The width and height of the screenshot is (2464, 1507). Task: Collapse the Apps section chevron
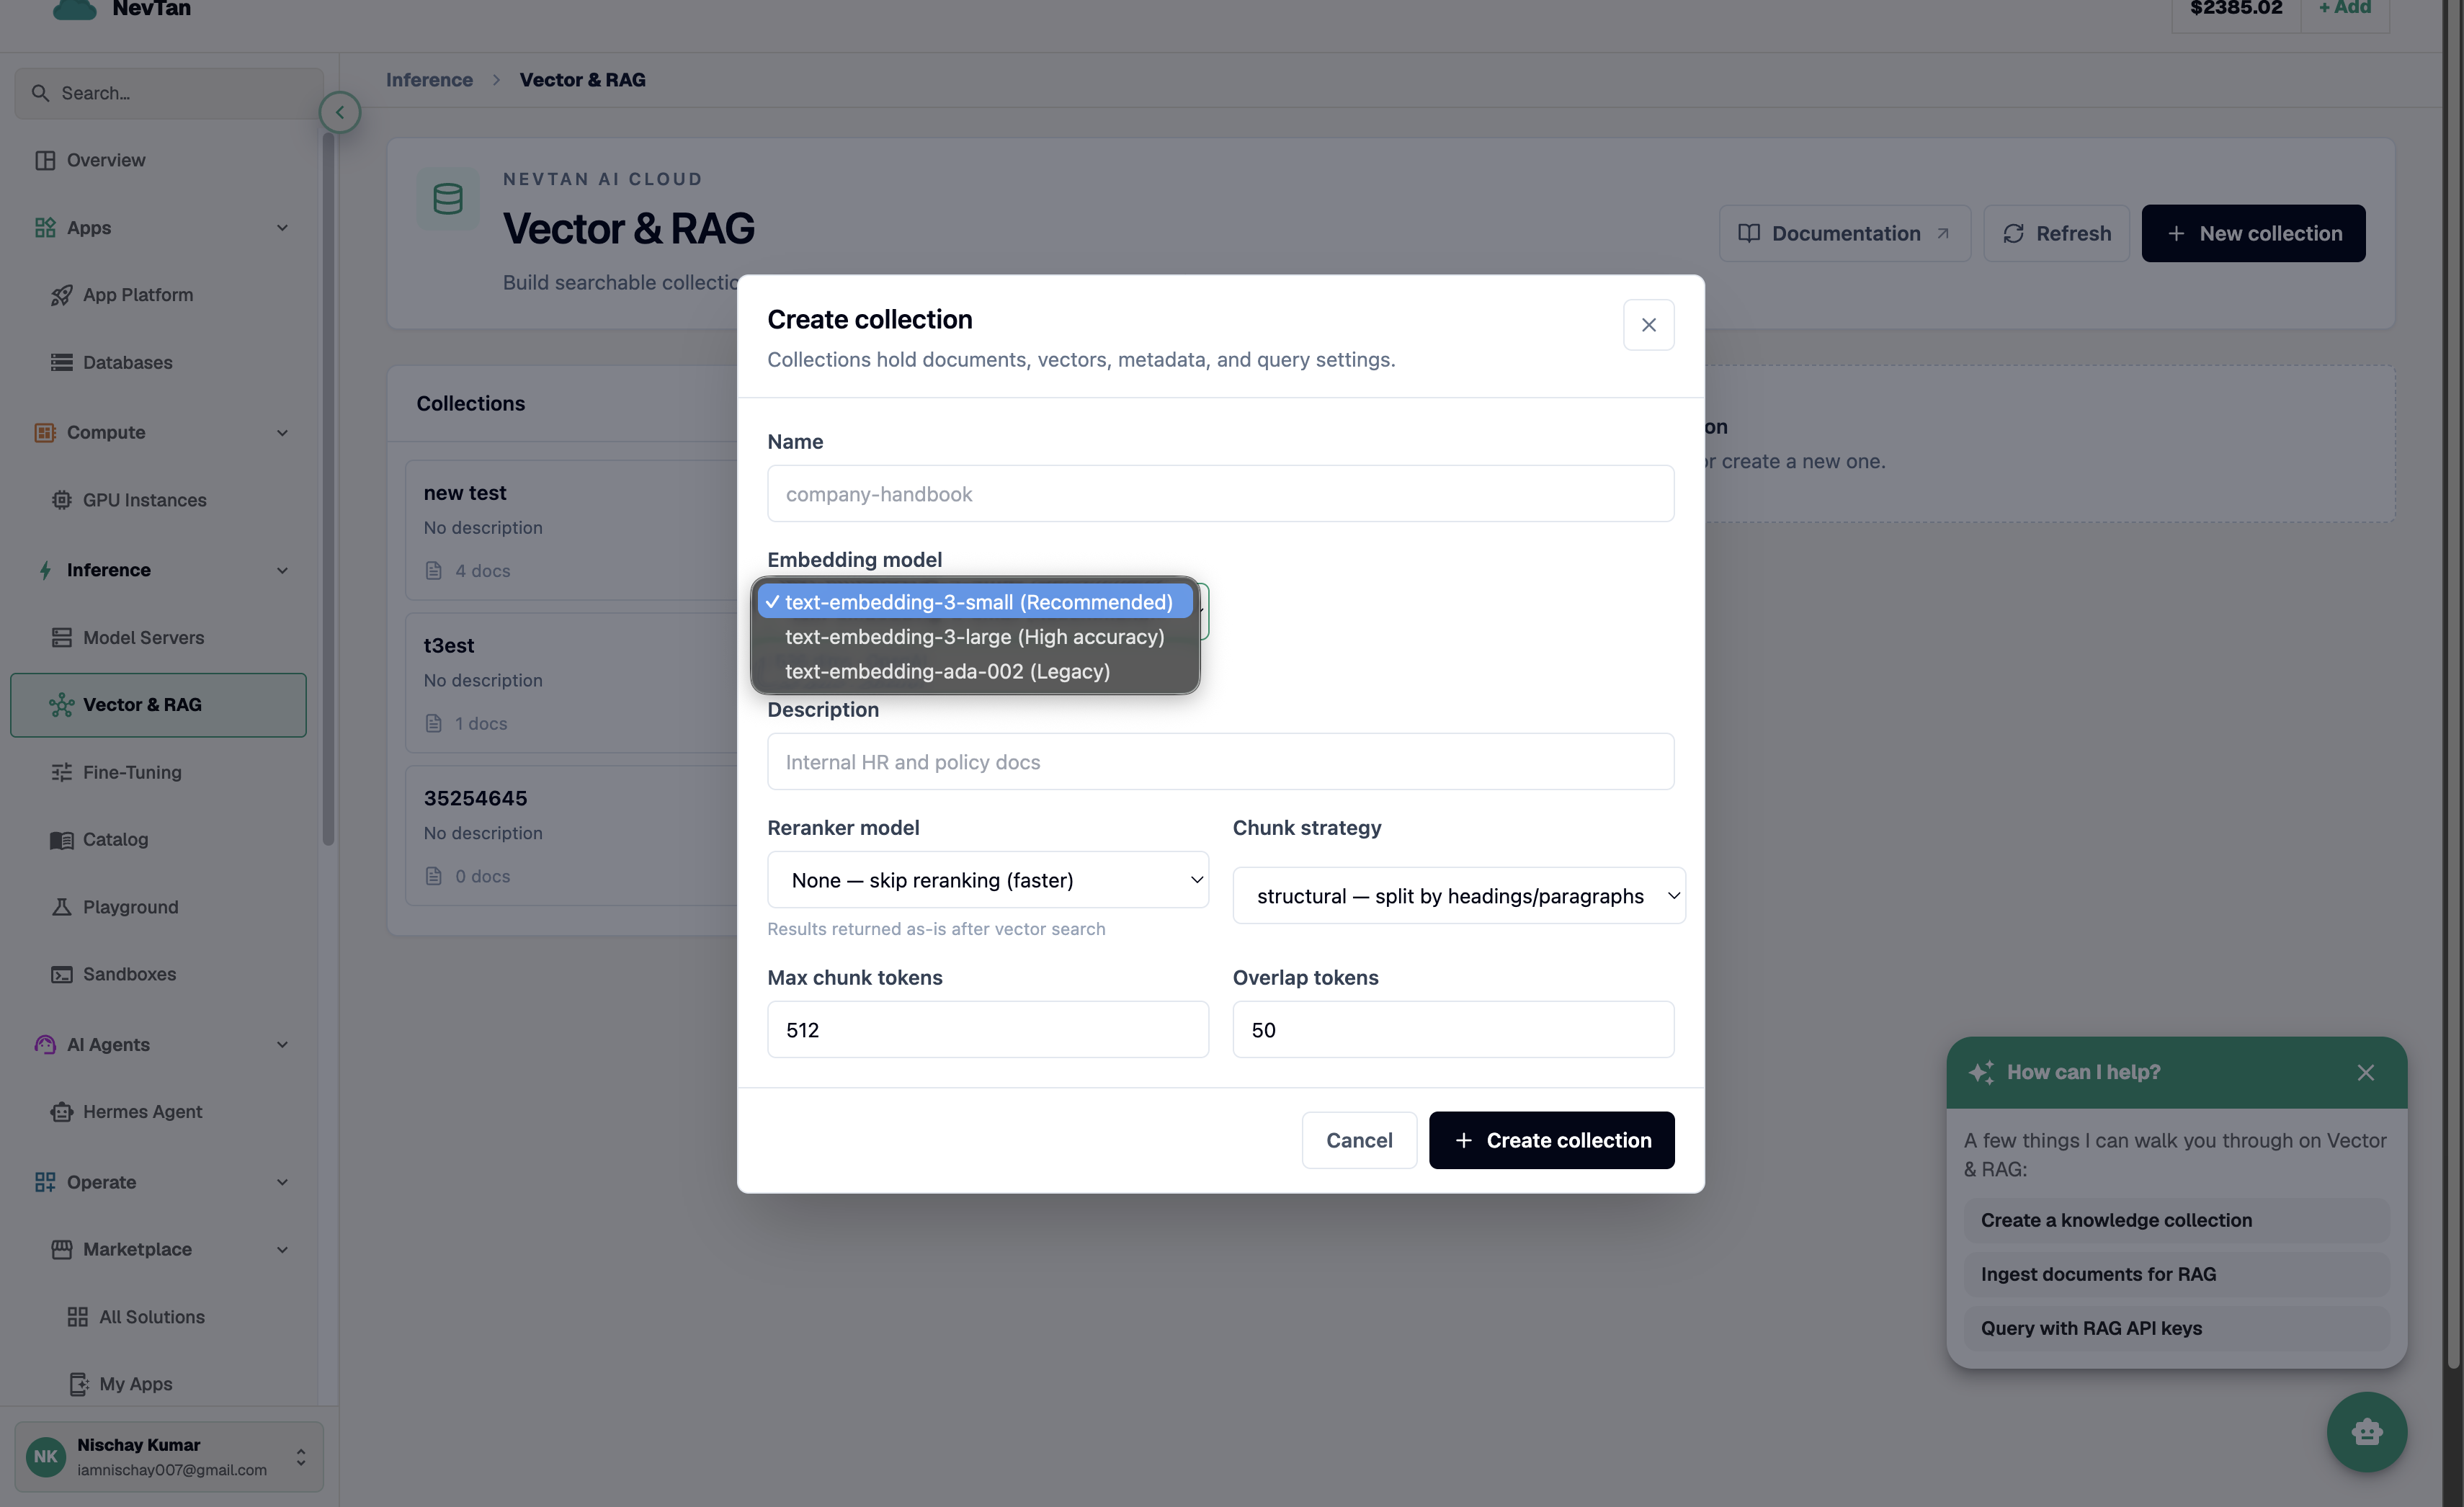[282, 228]
